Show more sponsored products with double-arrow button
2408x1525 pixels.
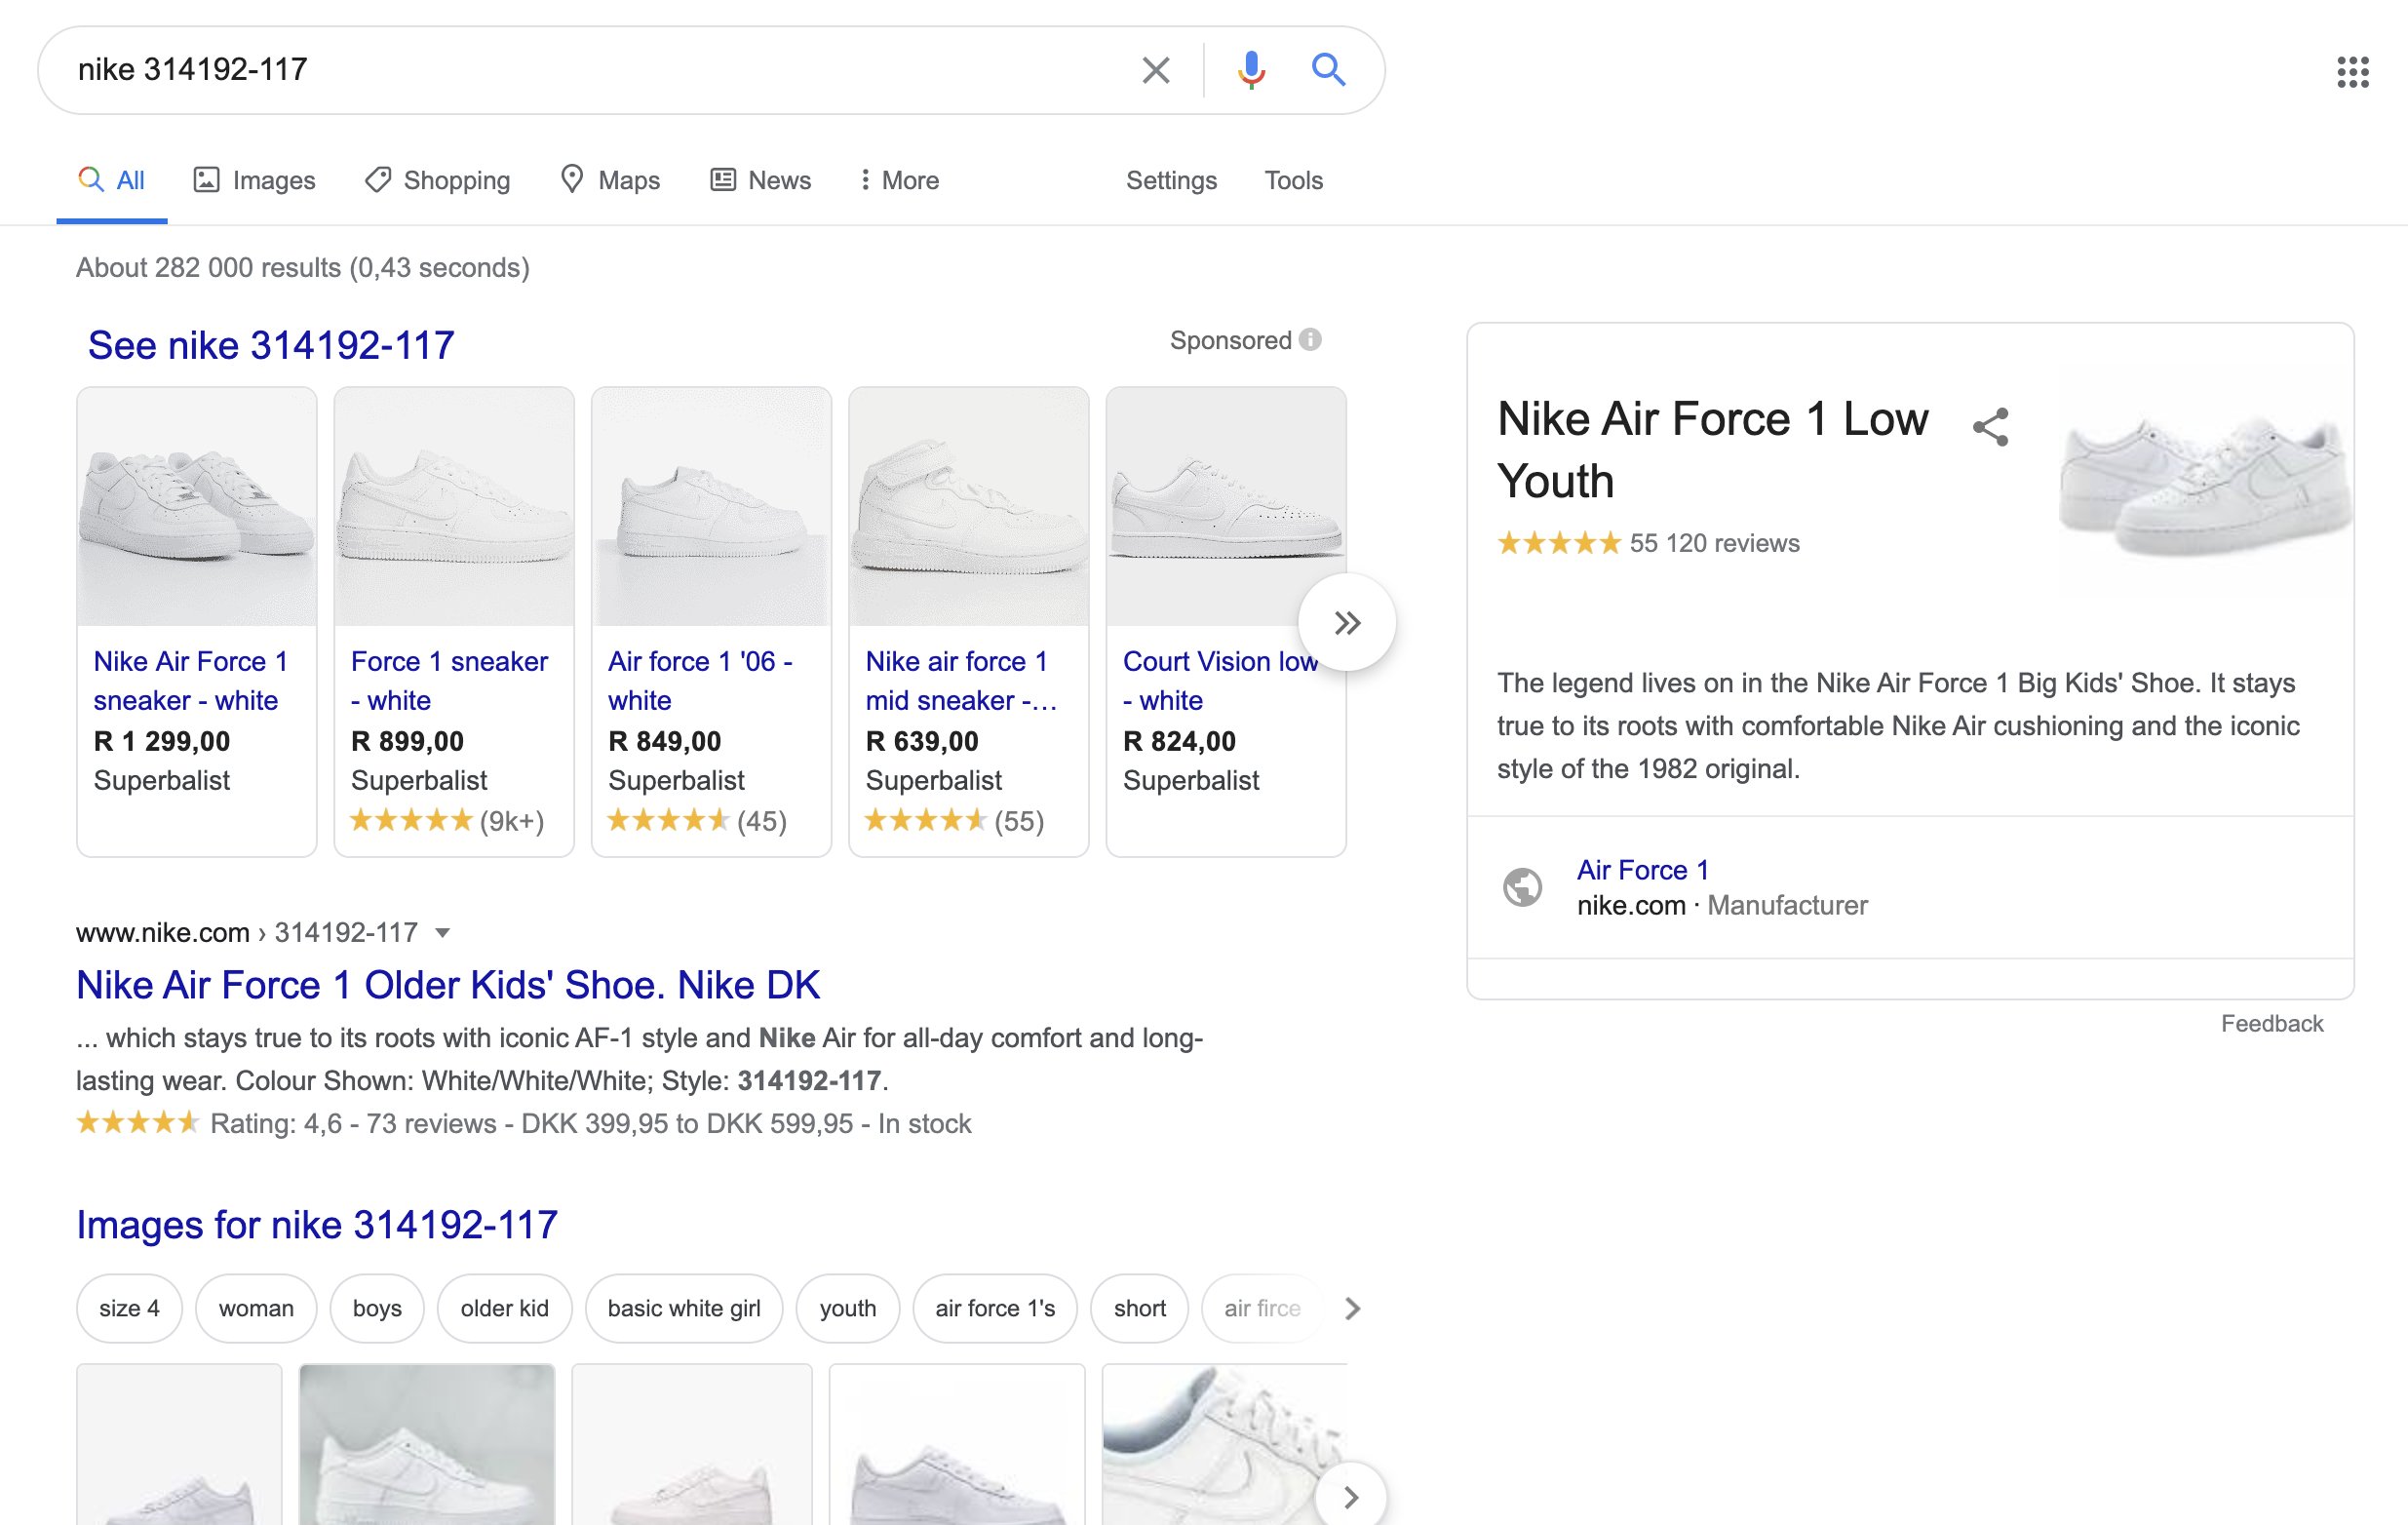click(1347, 623)
